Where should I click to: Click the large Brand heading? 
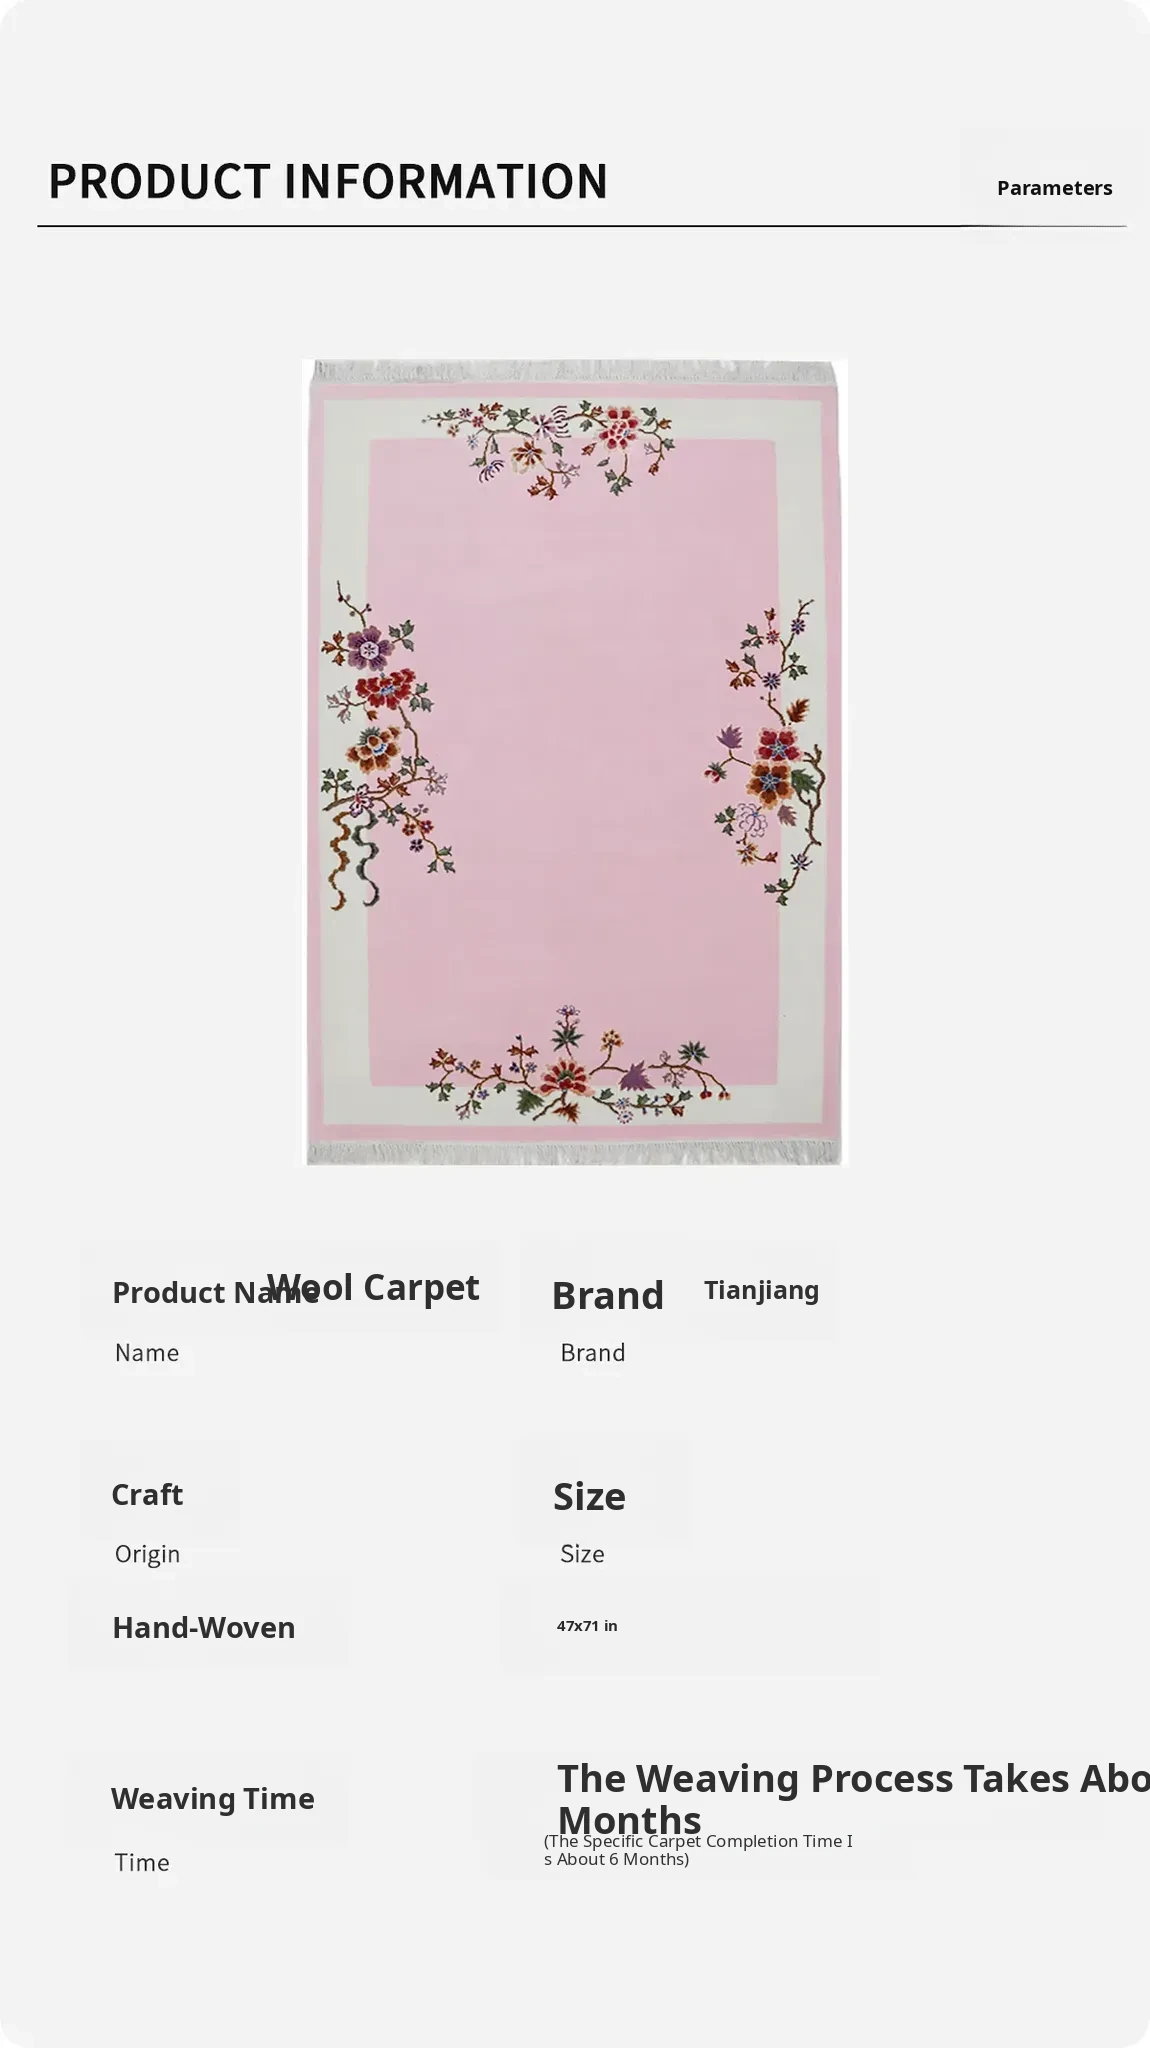coord(607,1295)
